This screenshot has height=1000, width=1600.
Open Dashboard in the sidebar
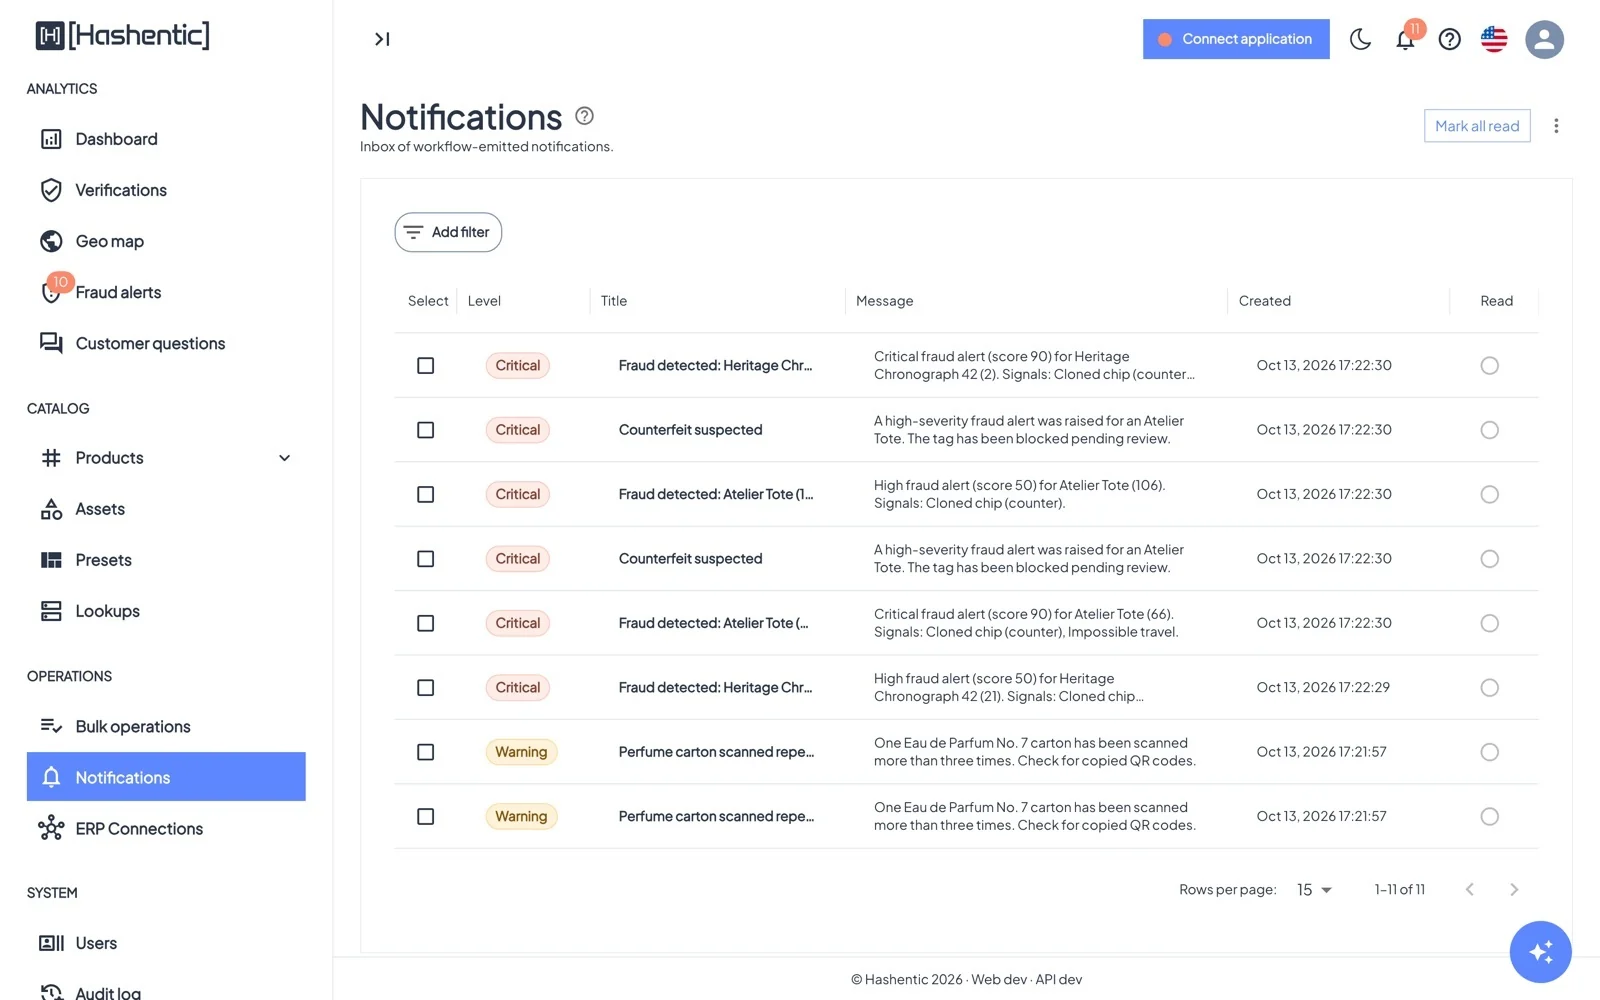coord(166,139)
